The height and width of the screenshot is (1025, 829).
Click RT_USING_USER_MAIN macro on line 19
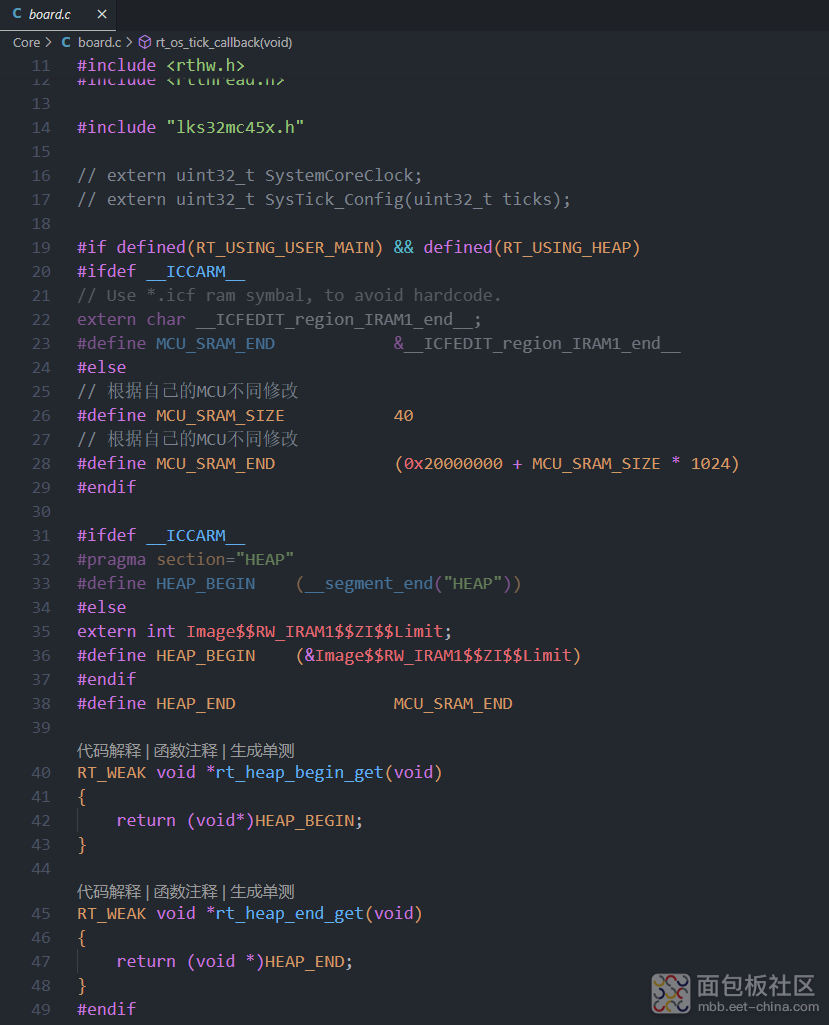(284, 248)
